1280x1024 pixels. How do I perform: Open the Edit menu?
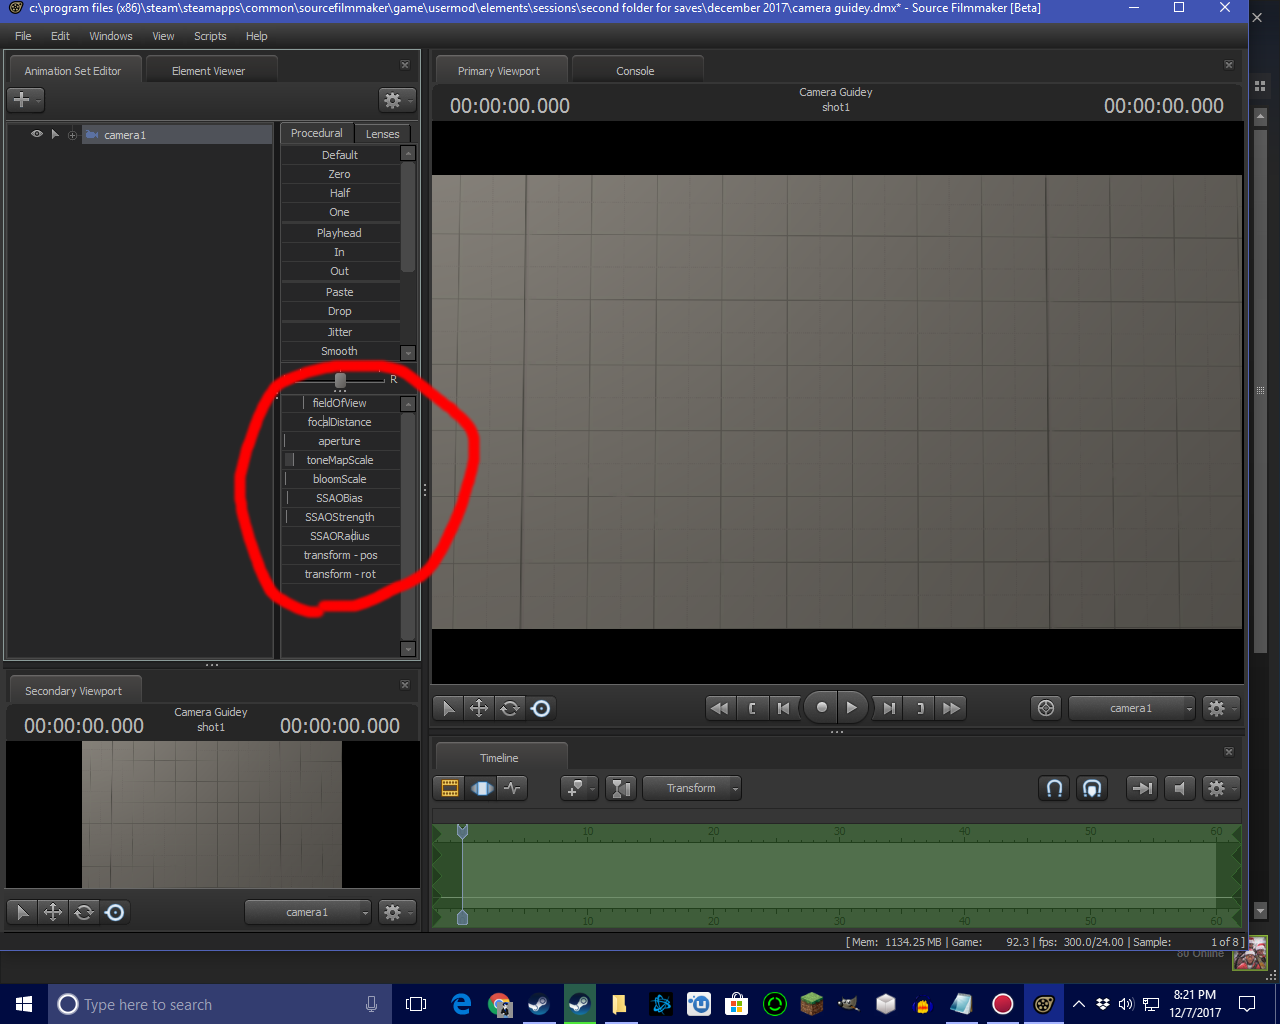click(x=61, y=36)
